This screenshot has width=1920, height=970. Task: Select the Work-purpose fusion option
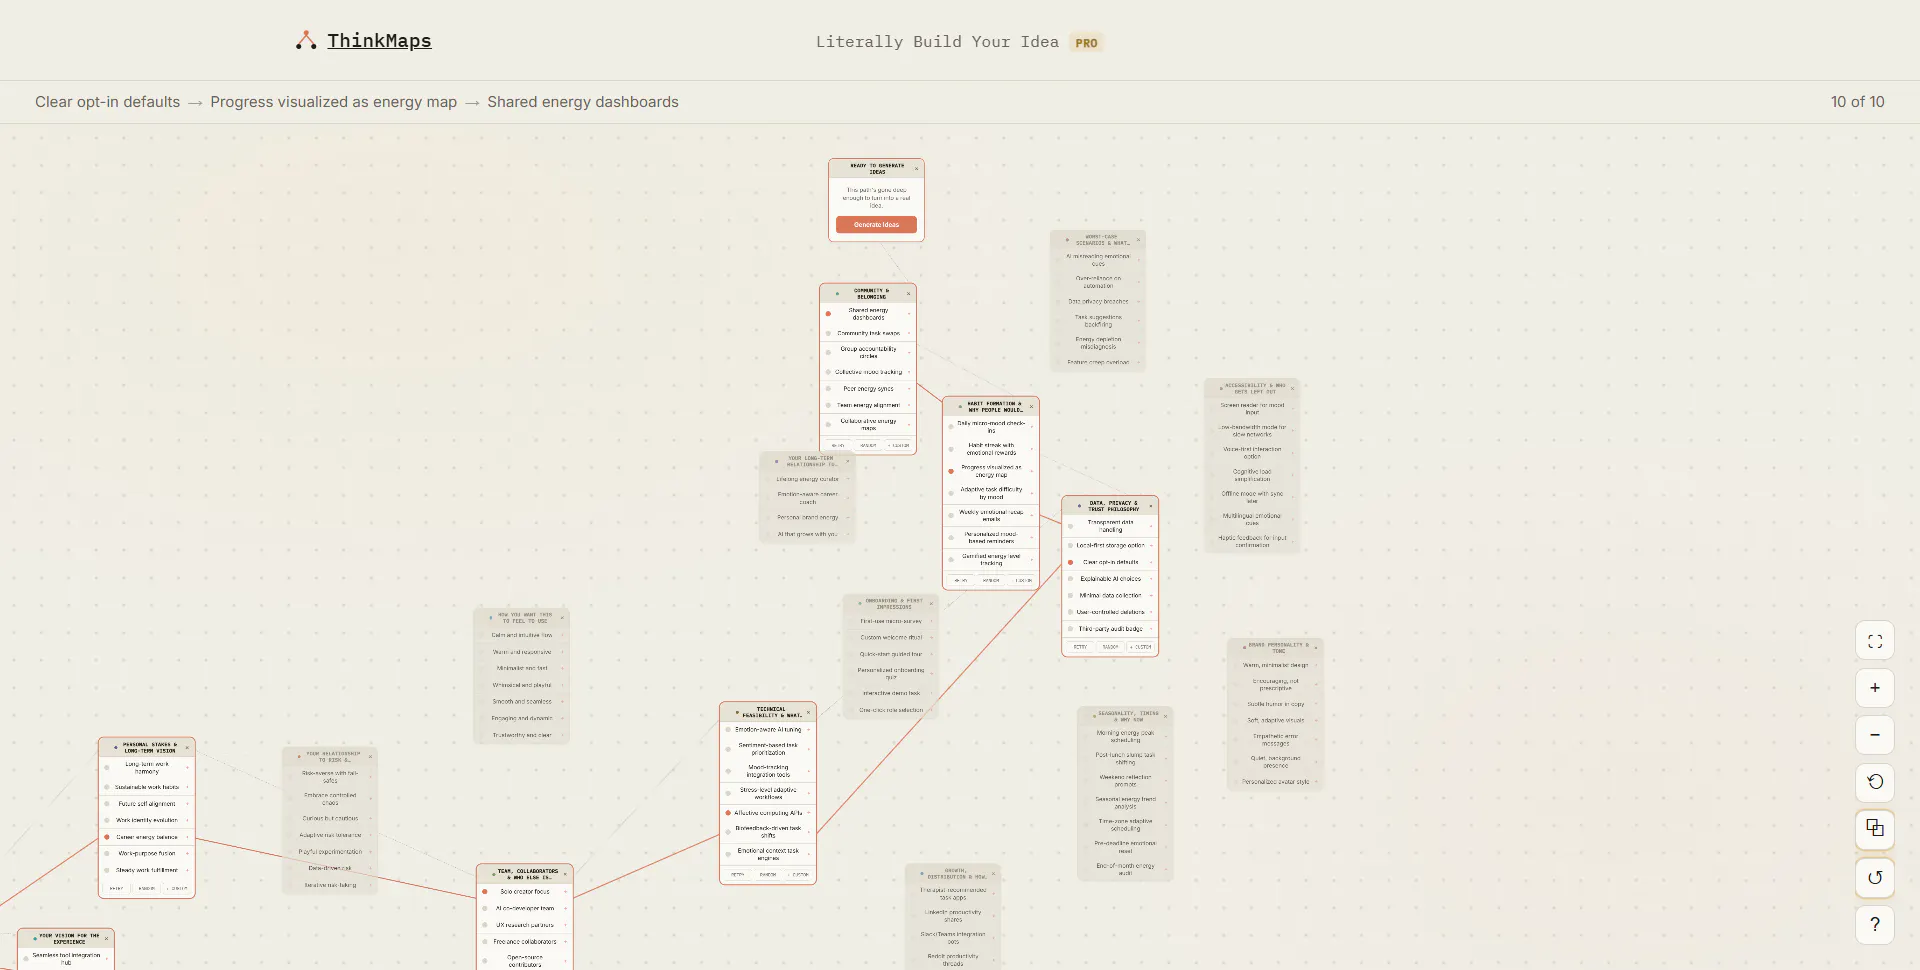tap(147, 853)
